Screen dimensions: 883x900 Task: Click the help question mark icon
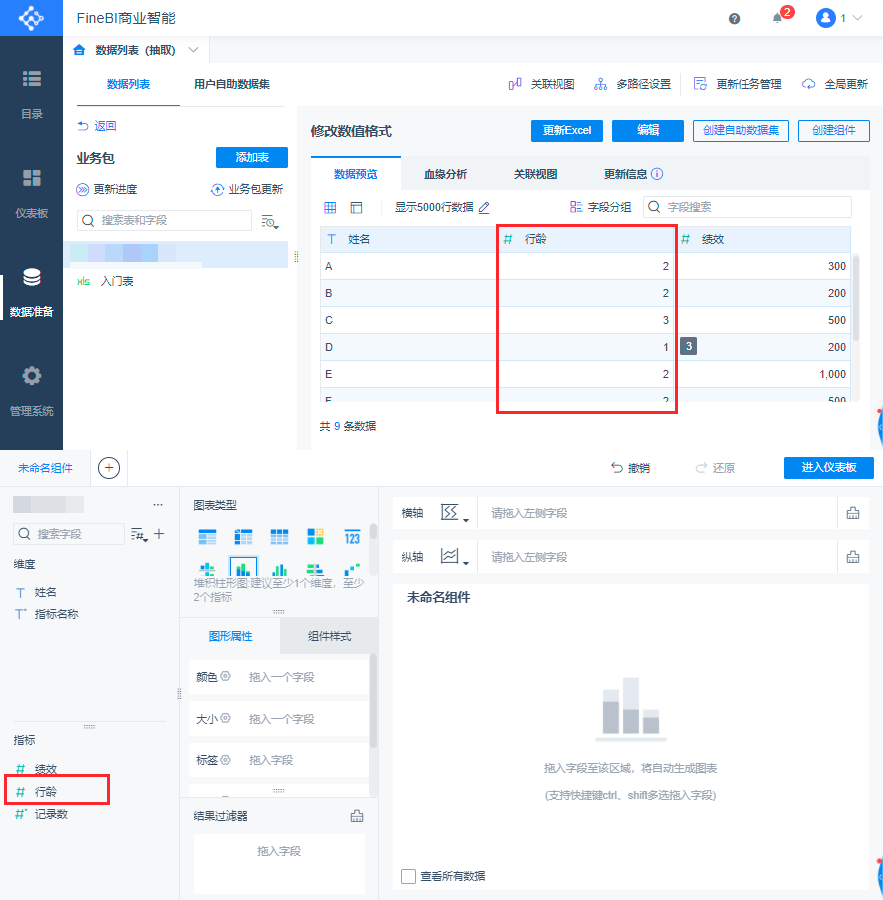(x=734, y=19)
